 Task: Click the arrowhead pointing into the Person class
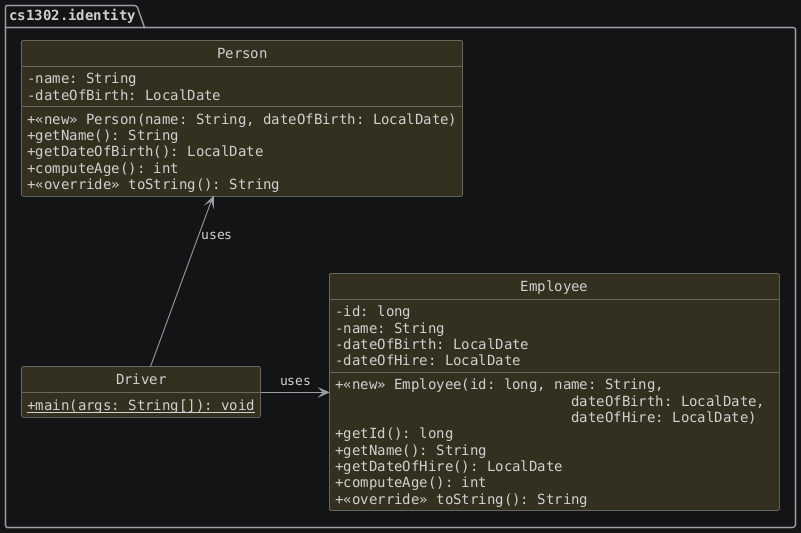tap(210, 202)
